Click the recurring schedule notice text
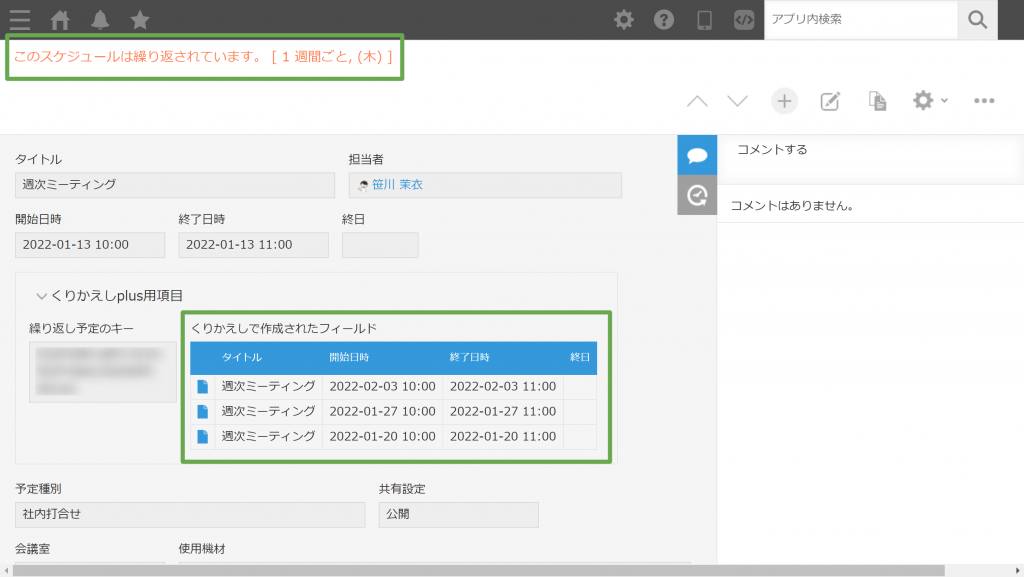 coord(203,57)
